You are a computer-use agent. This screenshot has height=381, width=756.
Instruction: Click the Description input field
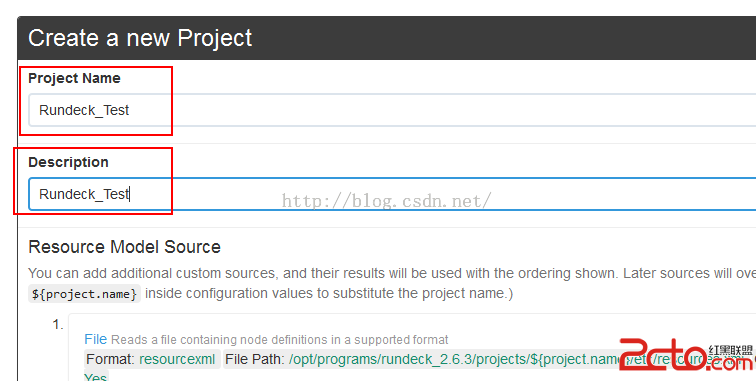[392, 194]
